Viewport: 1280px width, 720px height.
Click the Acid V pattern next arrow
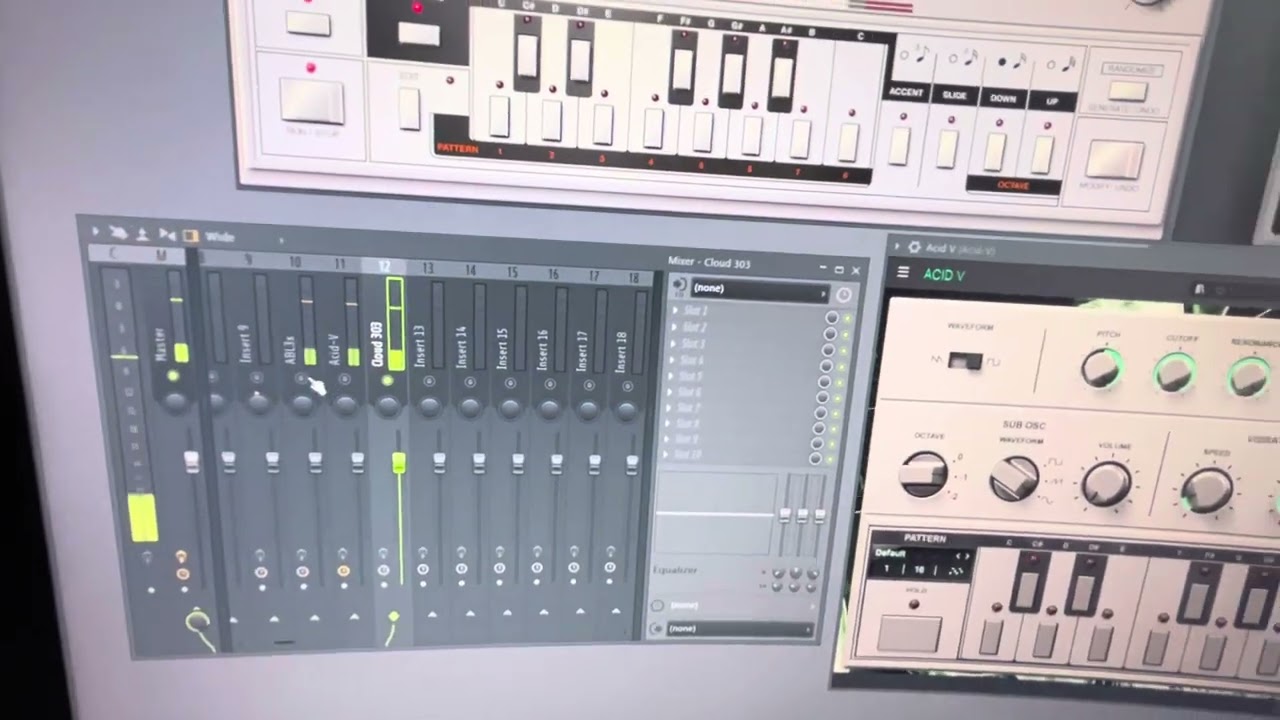[x=967, y=554]
